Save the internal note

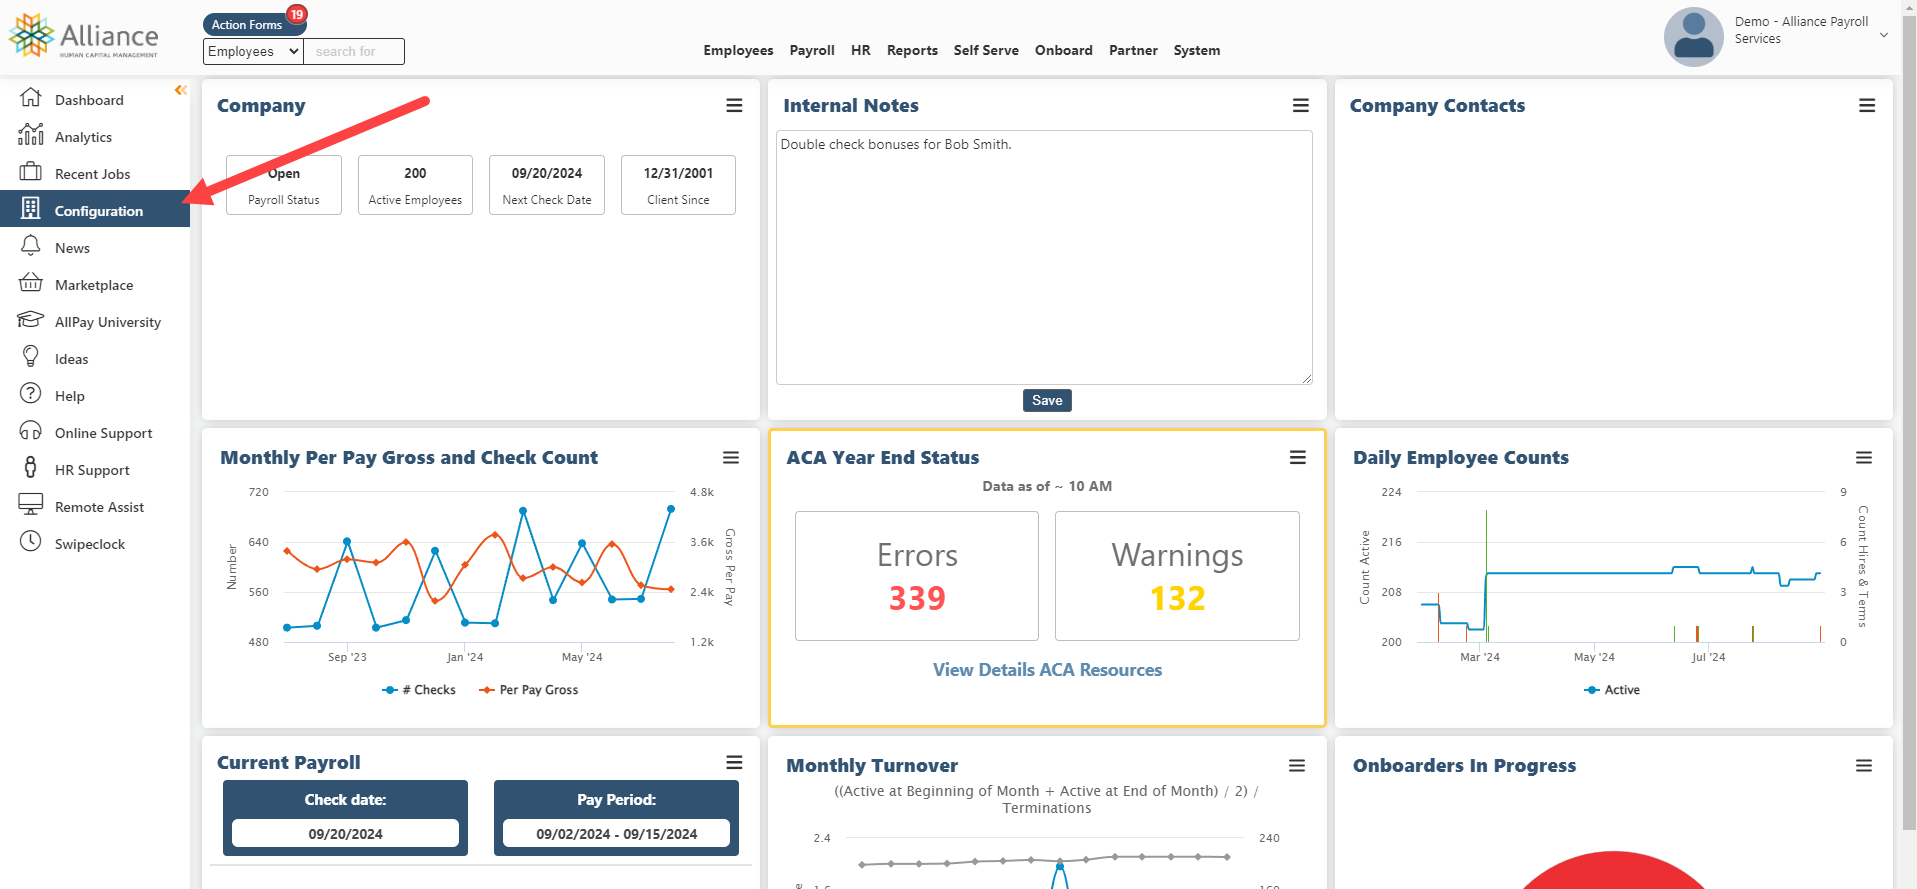point(1047,400)
